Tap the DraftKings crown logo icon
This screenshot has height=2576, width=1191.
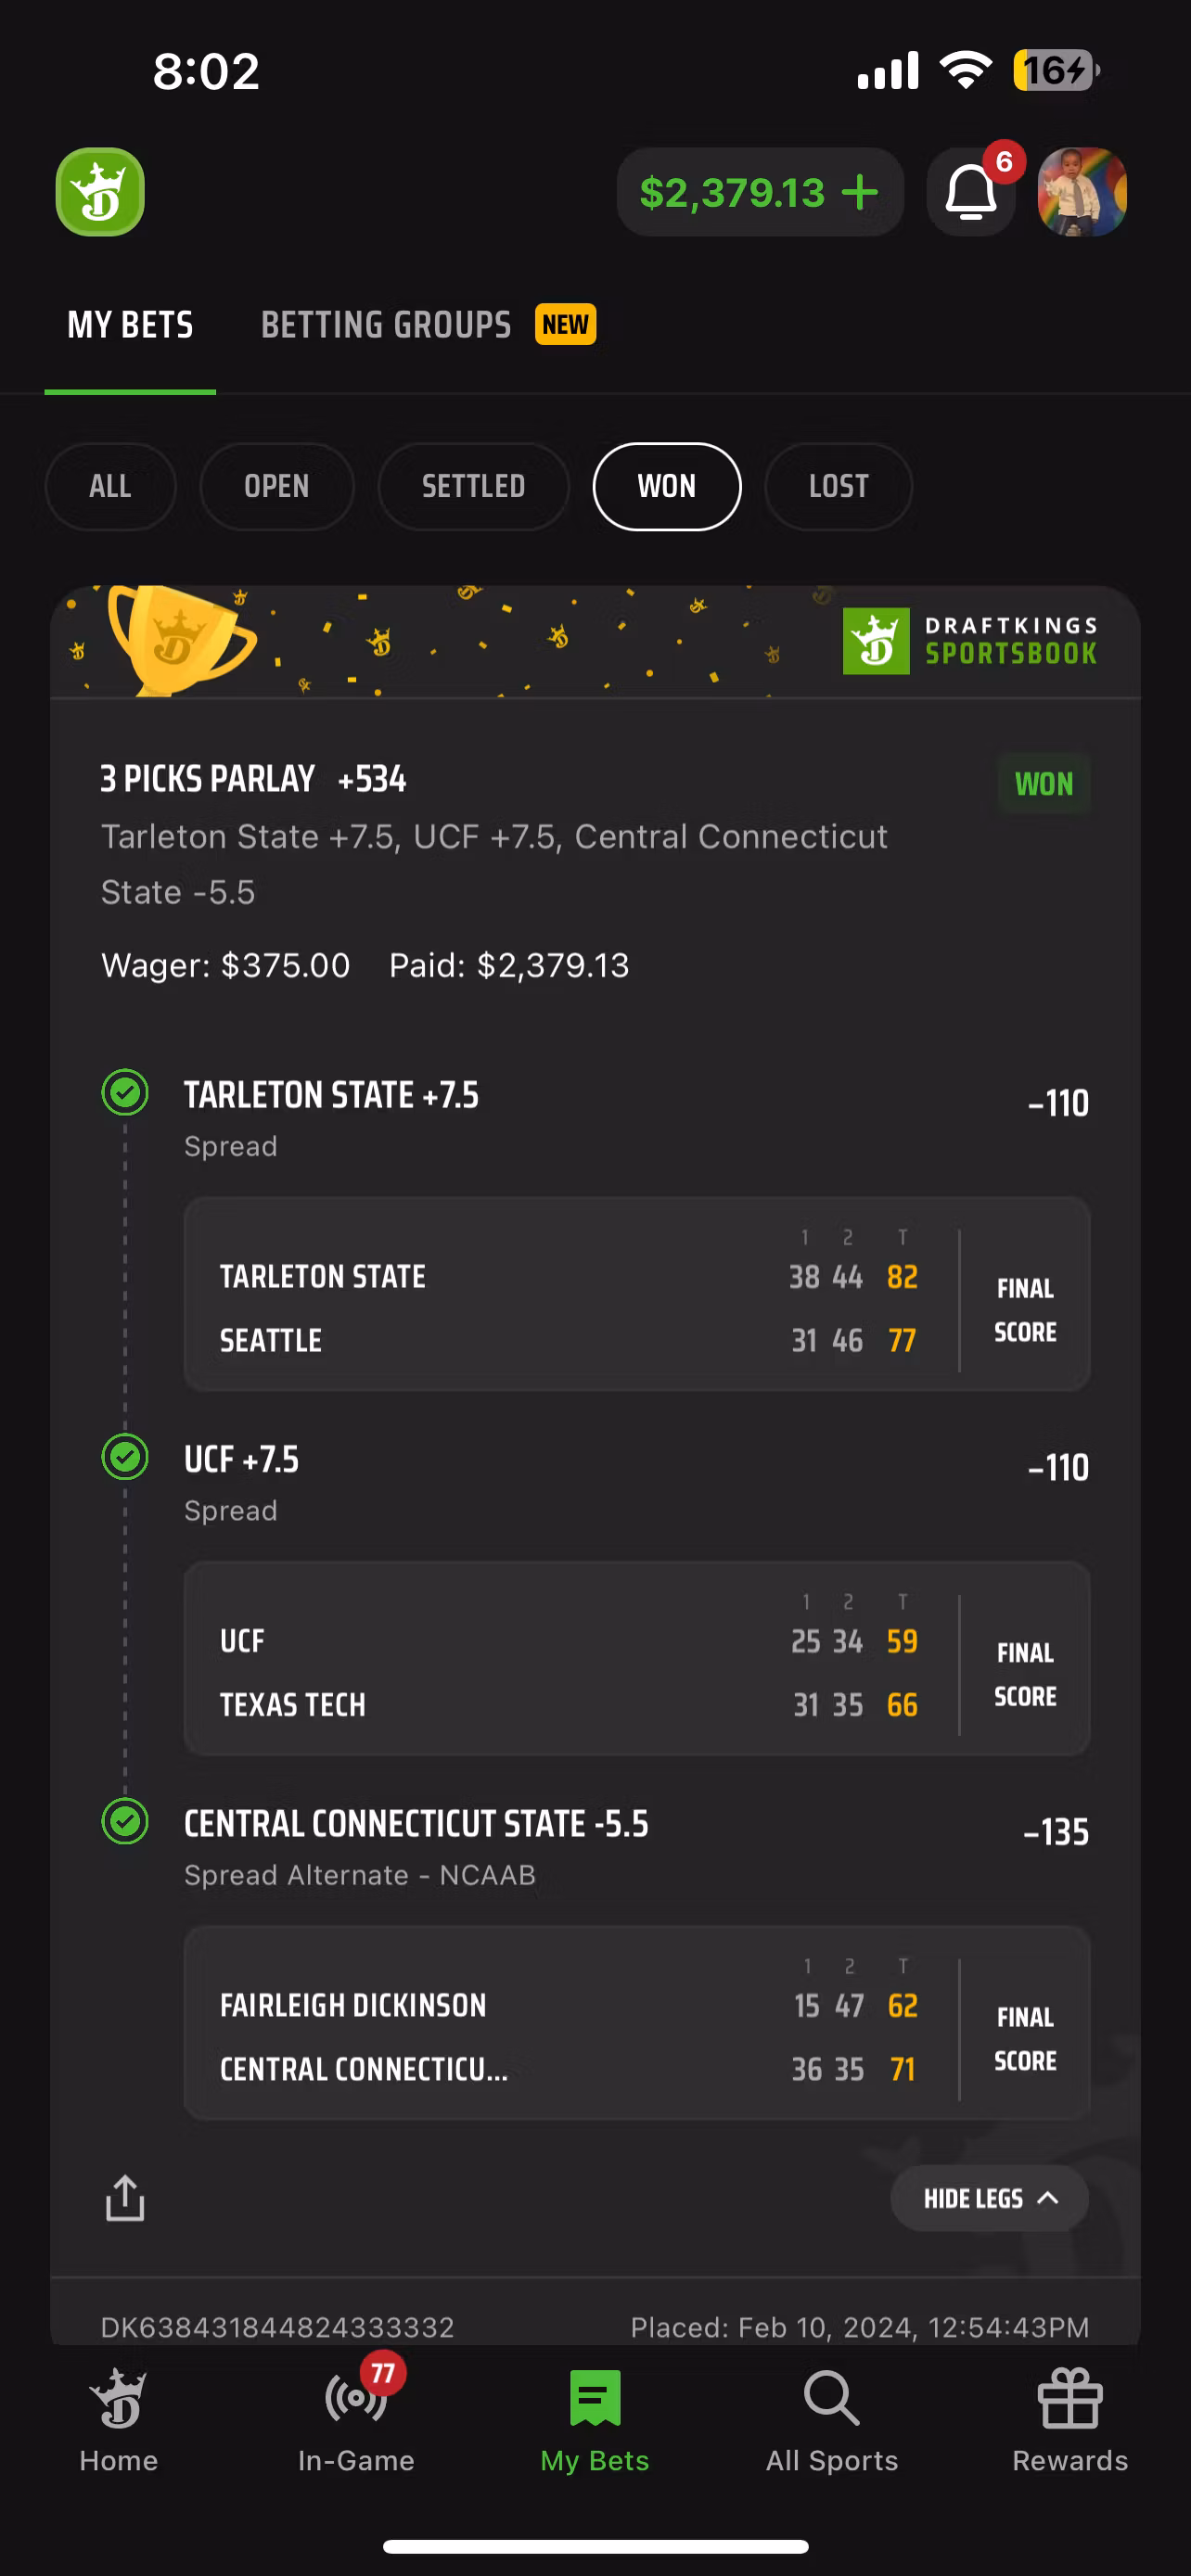(100, 192)
